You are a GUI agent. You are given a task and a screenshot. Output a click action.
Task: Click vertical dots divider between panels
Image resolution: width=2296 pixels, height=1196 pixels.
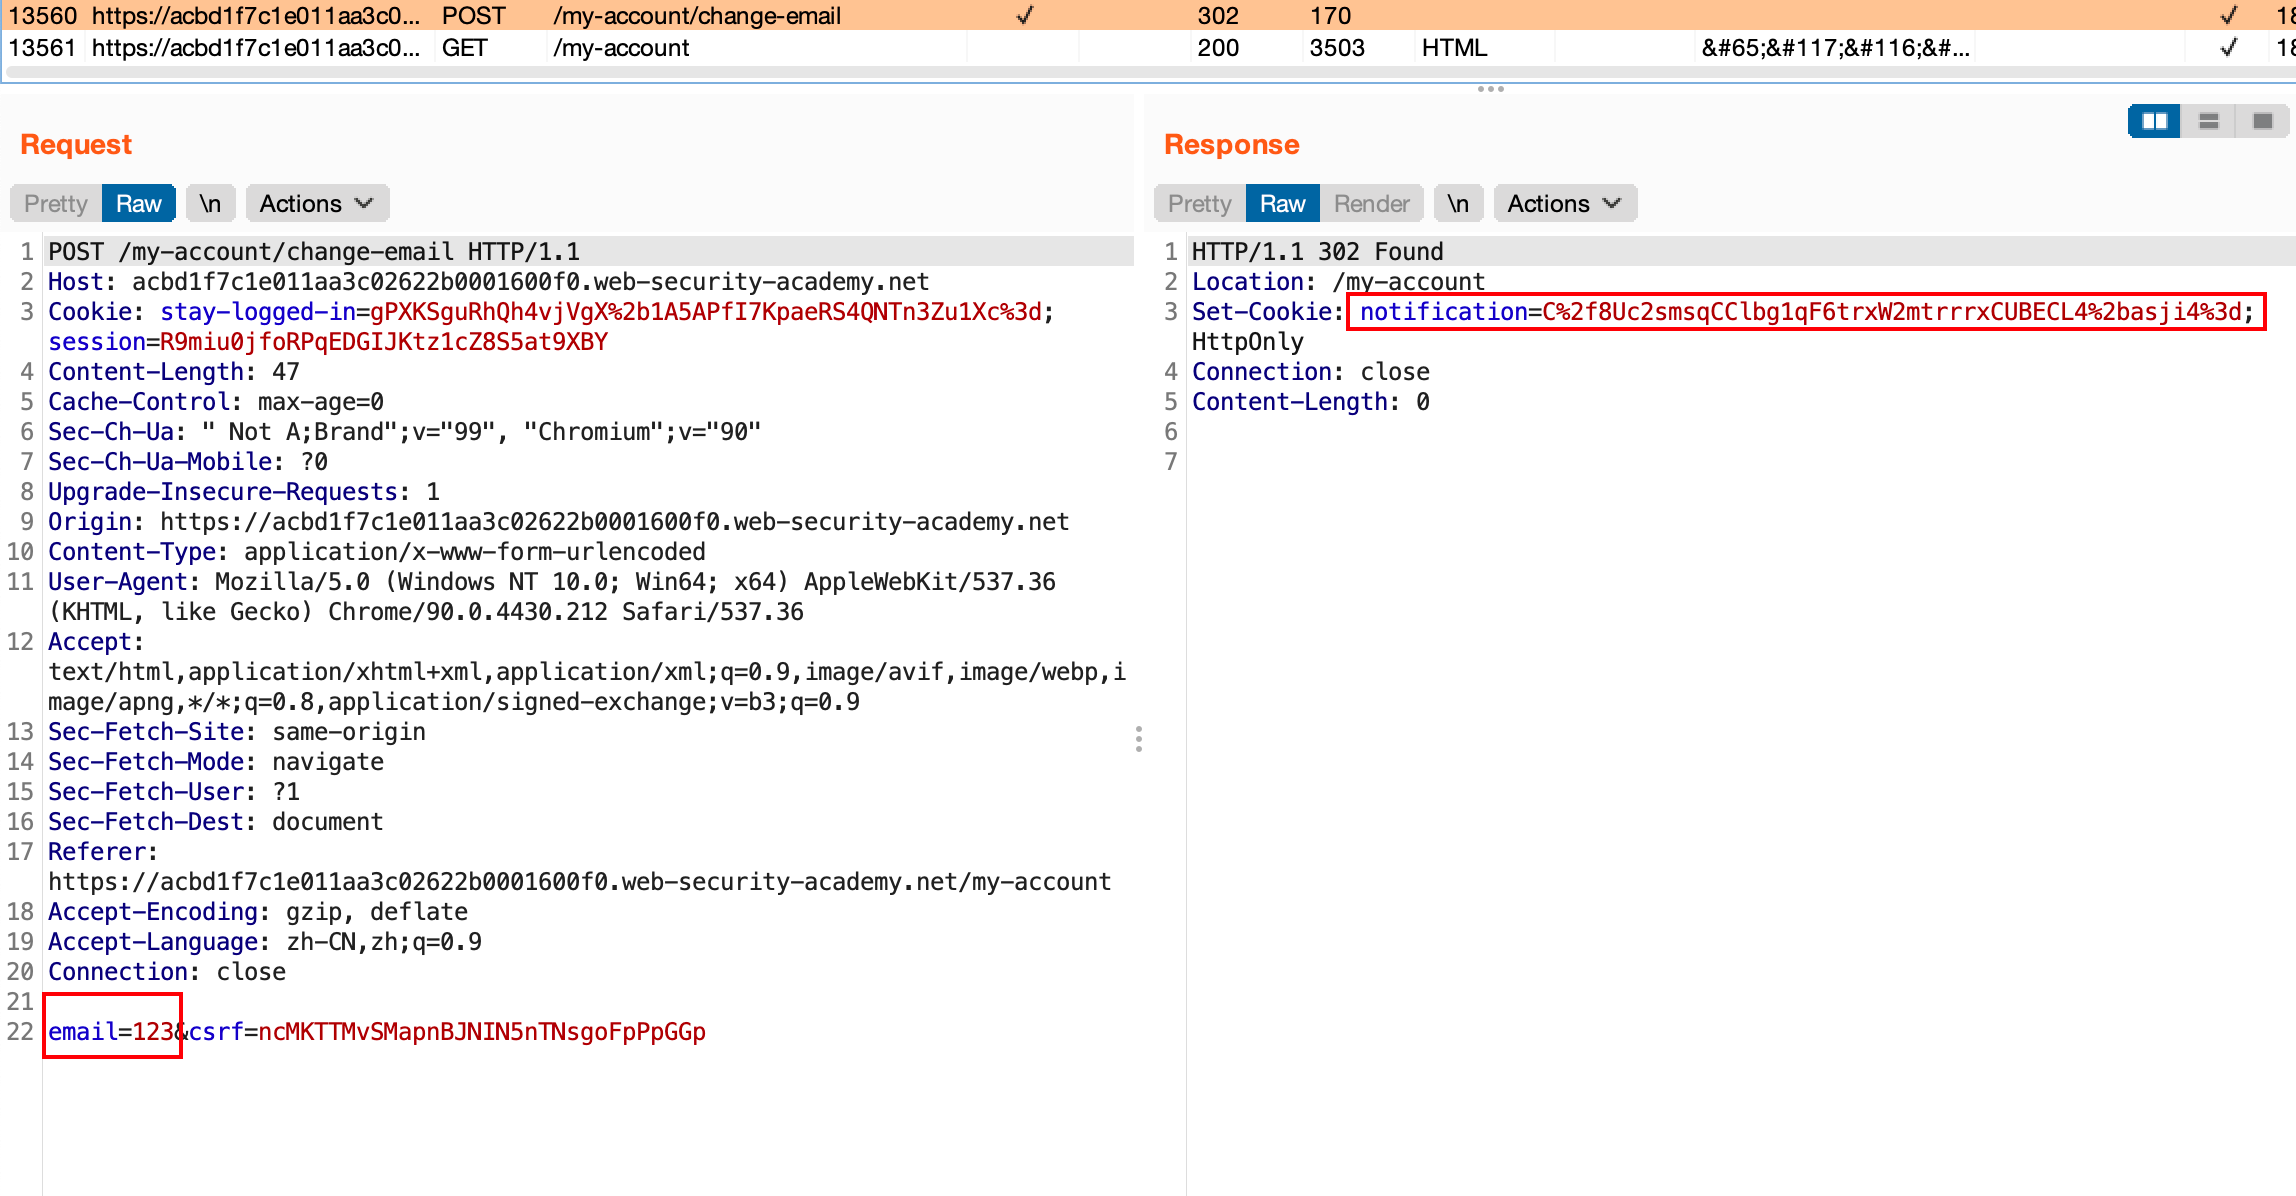point(1139,739)
